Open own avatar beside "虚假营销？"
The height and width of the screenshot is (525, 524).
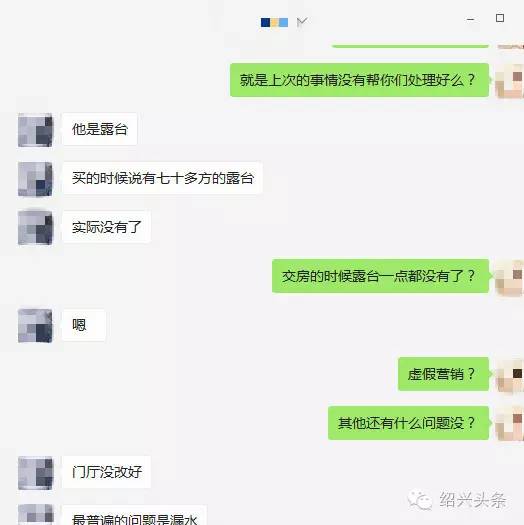[510, 375]
